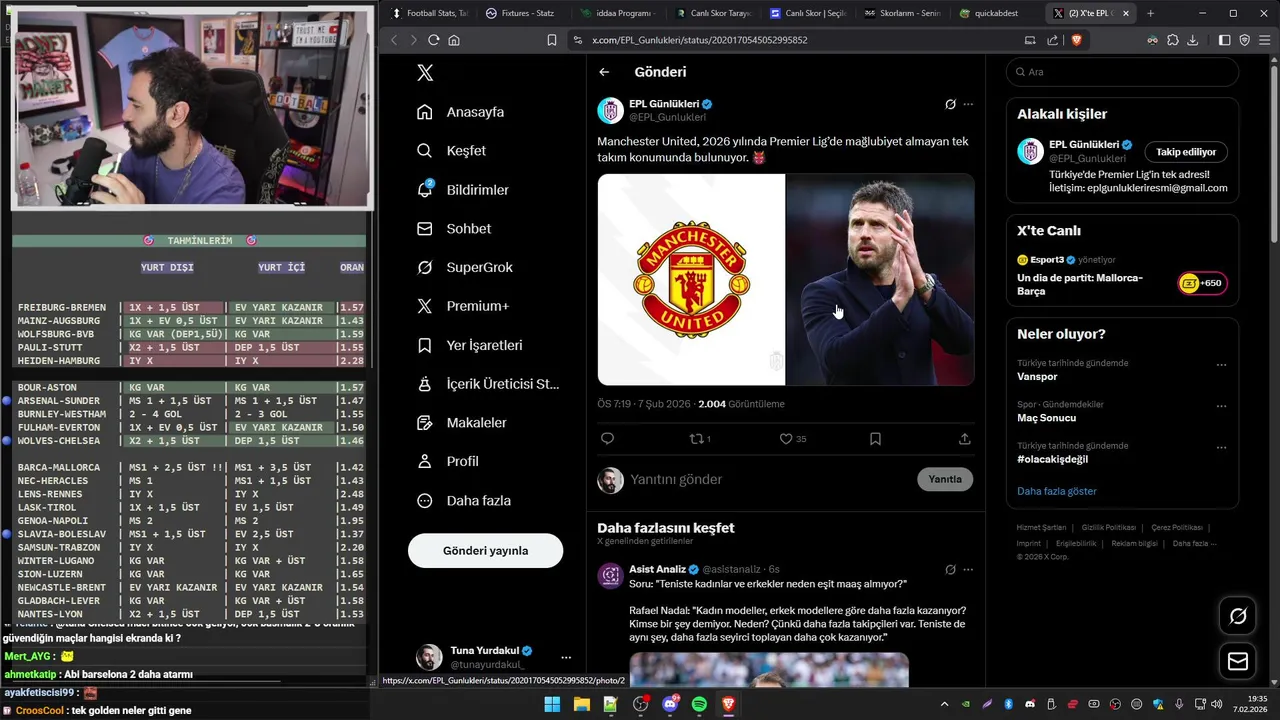Viewport: 1280px width, 720px height.
Task: Open #olacakişdeğil trending topic
Action: click(1052, 459)
